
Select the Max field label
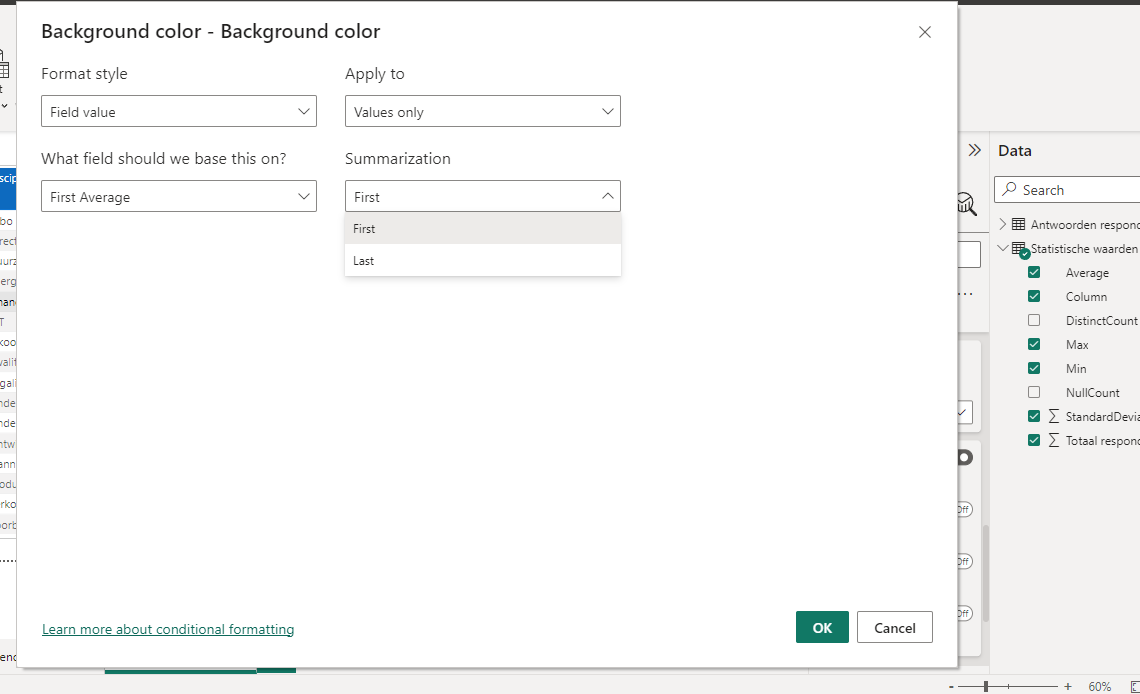coord(1077,344)
